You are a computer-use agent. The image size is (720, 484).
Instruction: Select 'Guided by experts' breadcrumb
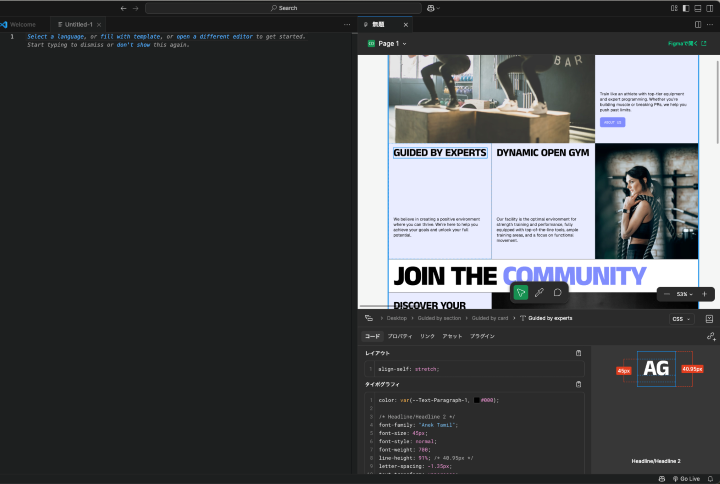(546, 318)
